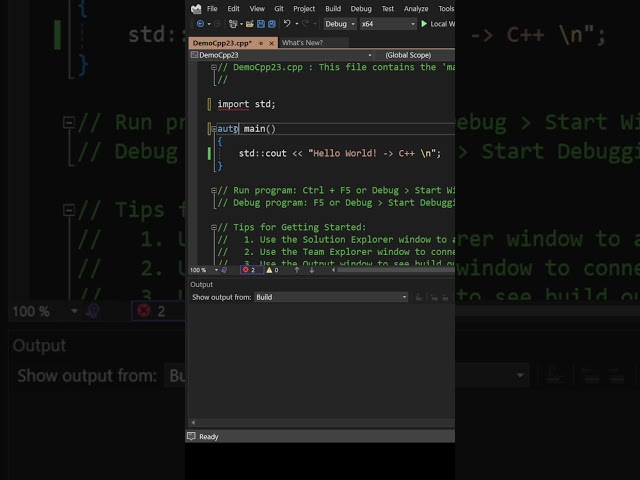640x480 pixels.
Task: Collapse the main() function region
Action: pyautogui.click(x=214, y=129)
